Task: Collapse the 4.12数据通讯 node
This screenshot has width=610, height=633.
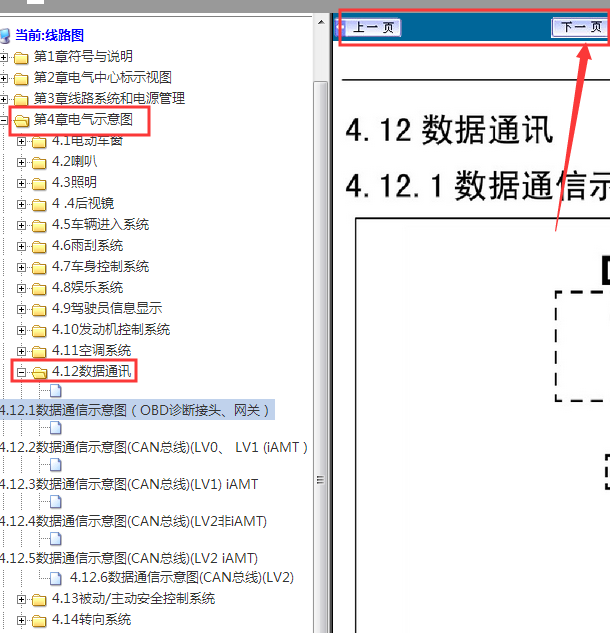Action: [21, 372]
